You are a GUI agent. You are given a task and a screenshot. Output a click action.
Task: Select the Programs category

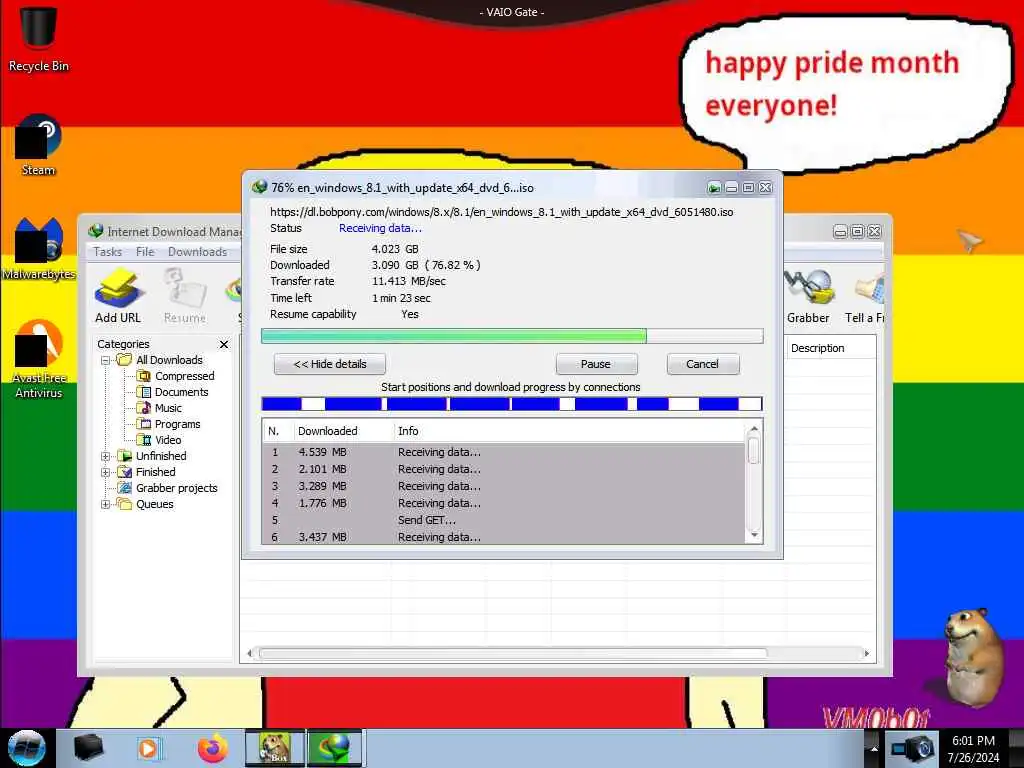(x=177, y=424)
